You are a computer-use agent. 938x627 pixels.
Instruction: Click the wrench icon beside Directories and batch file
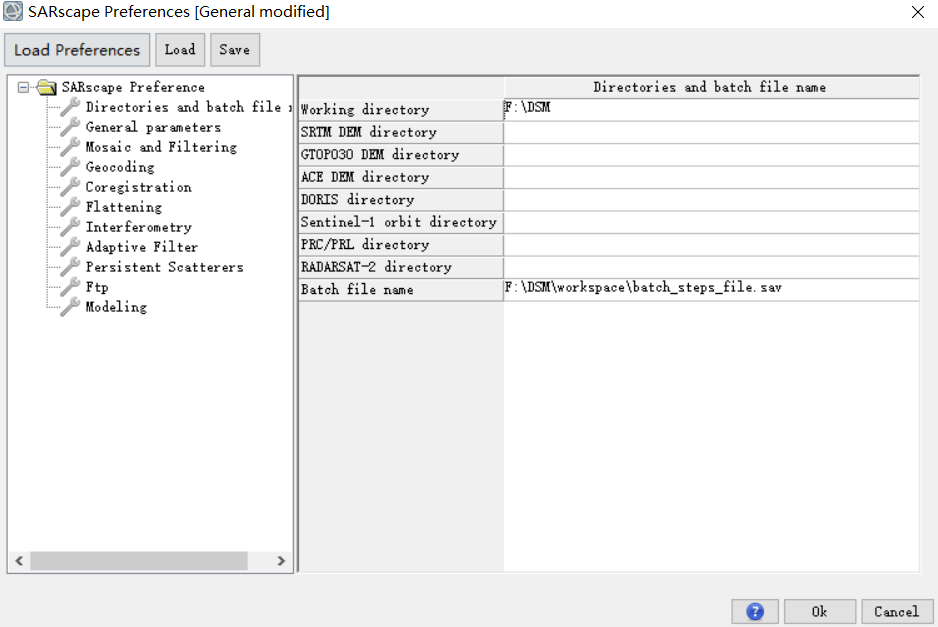70,106
